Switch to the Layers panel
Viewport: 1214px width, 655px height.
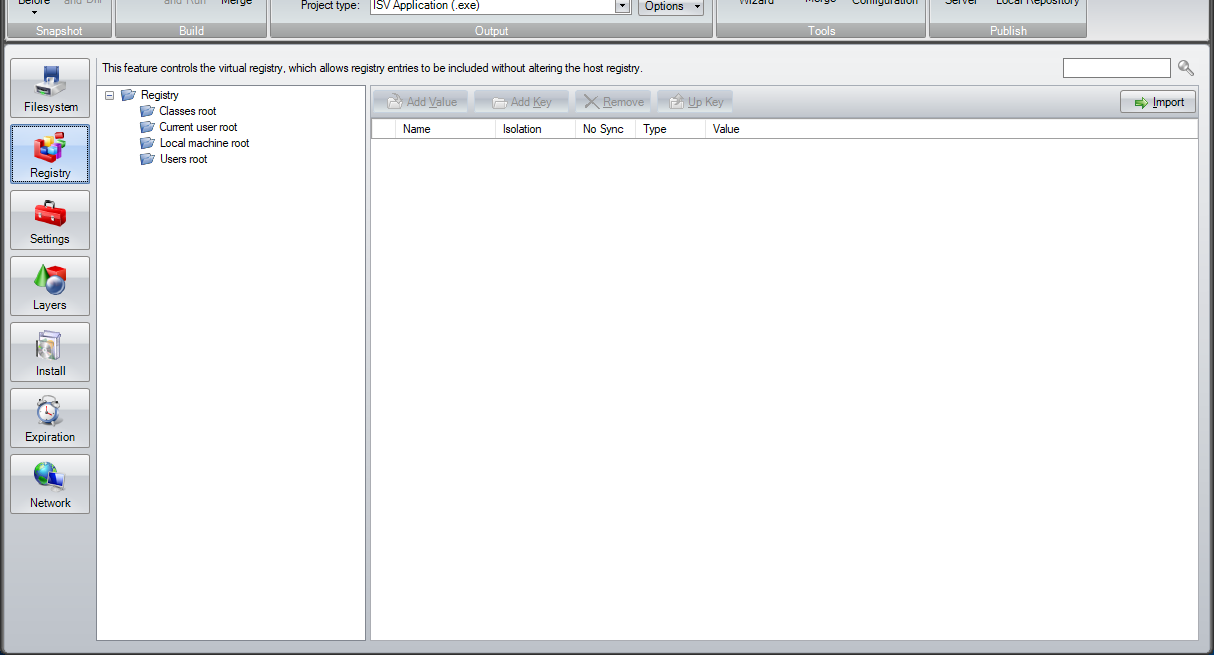tap(49, 286)
